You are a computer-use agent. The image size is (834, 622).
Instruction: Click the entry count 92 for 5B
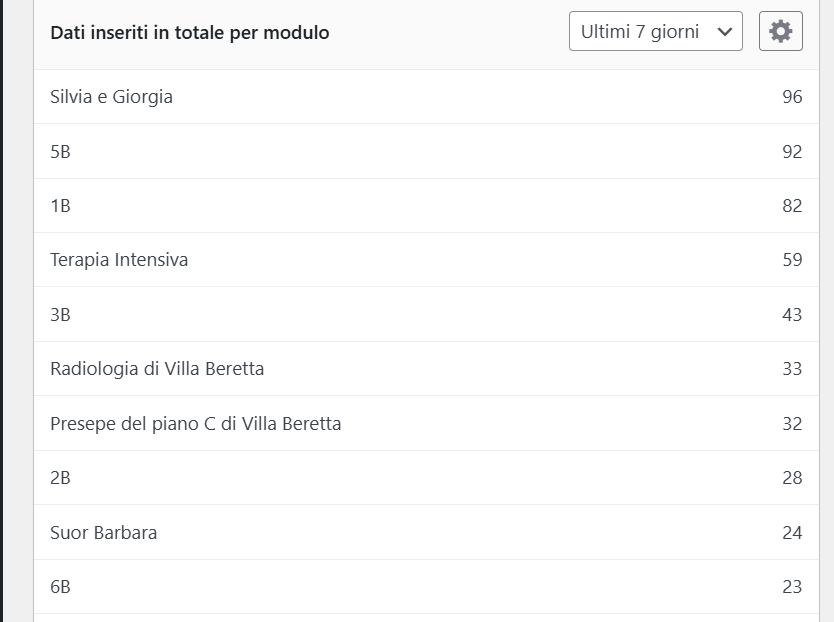point(792,152)
